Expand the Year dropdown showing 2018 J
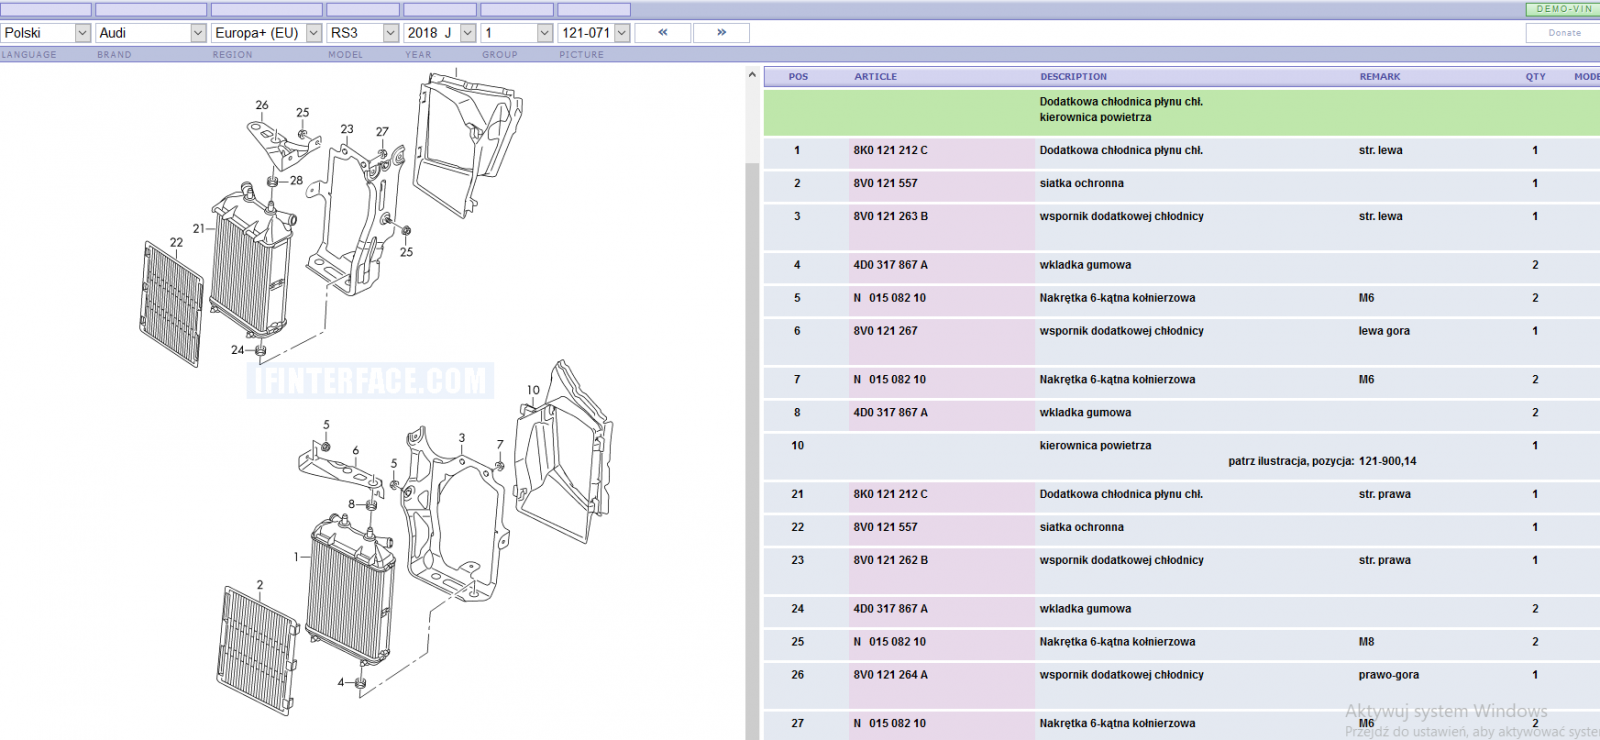Viewport: 1600px width, 740px height. 440,33
